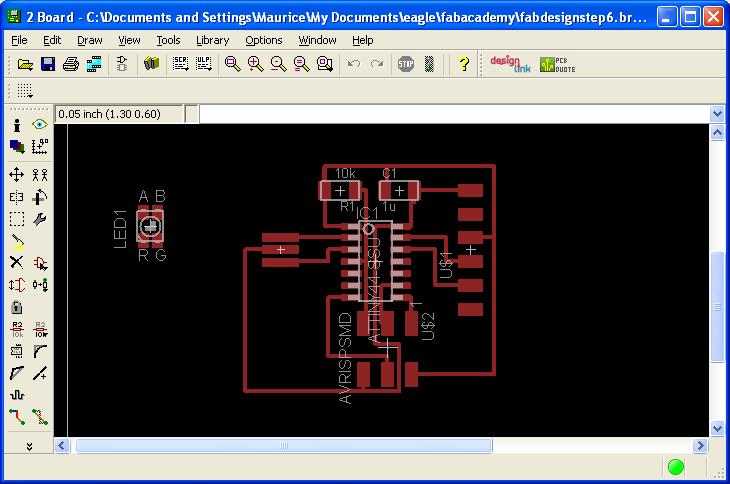Image resolution: width=730 pixels, height=484 pixels.
Task: Select the Pinswap tool
Action: (x=17, y=285)
